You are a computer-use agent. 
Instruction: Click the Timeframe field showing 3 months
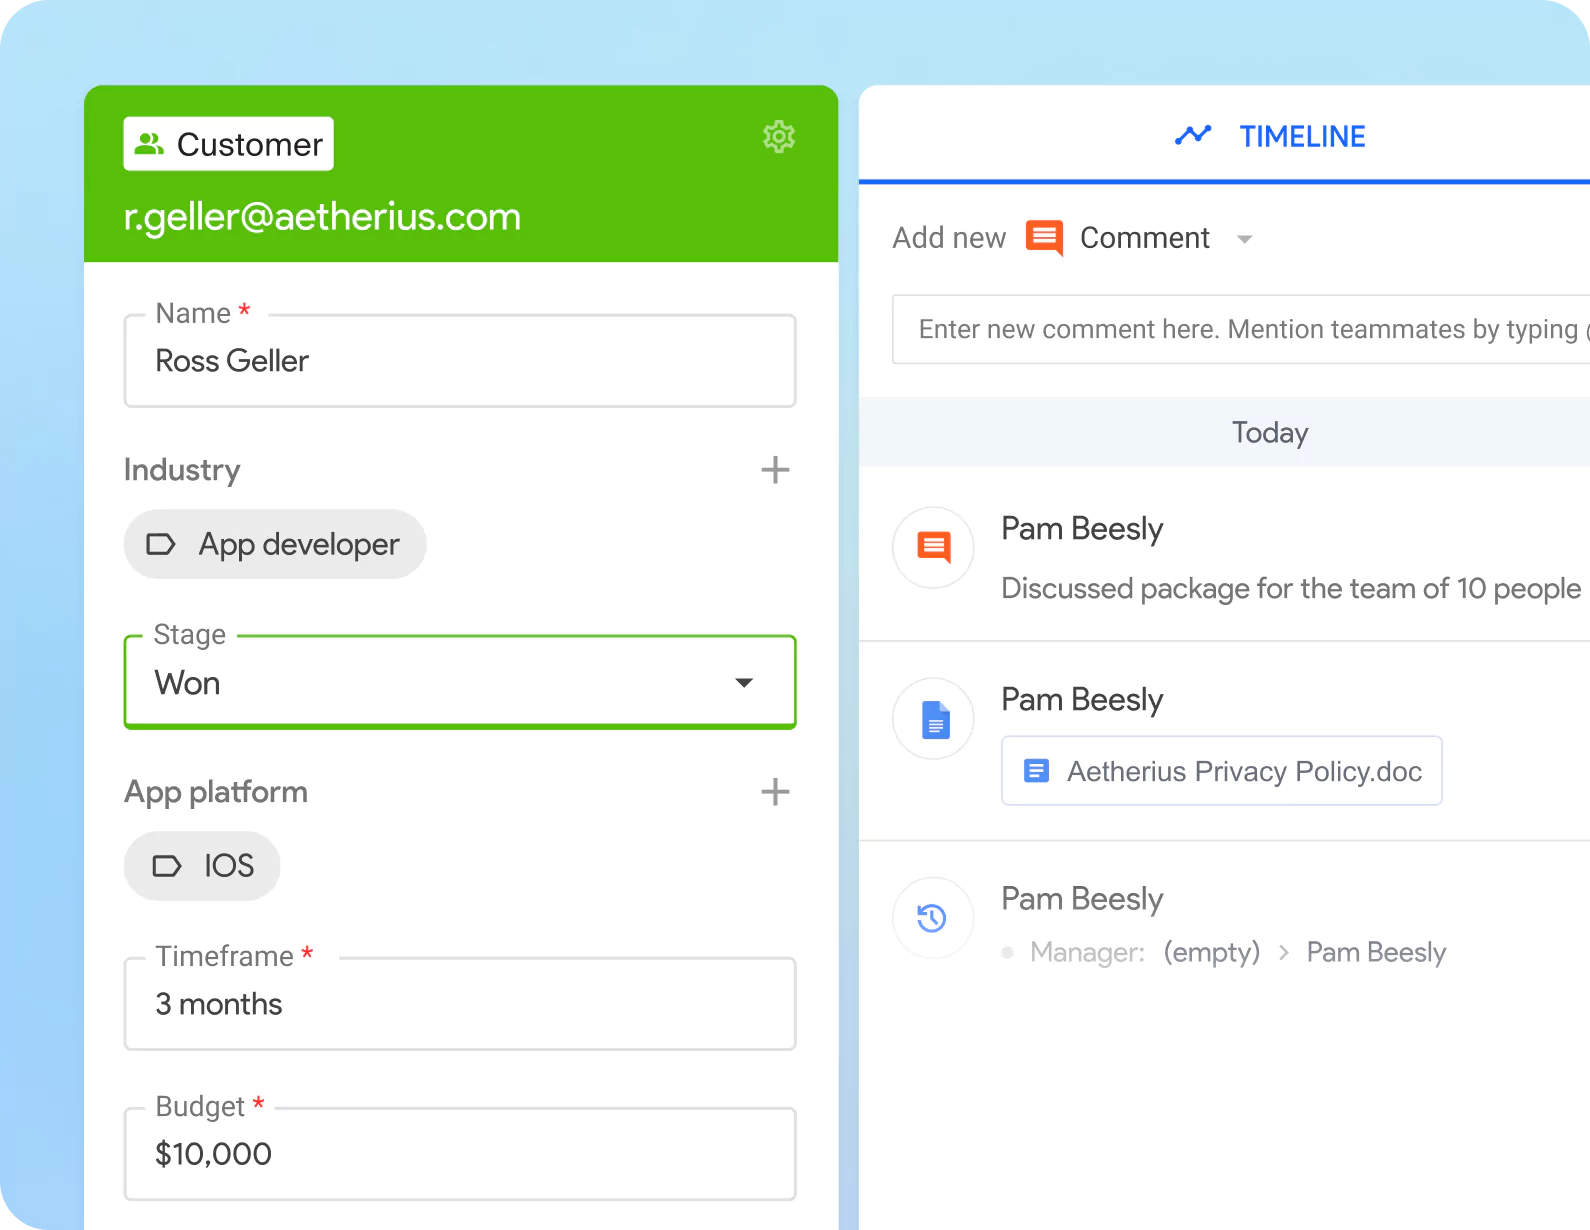[459, 1004]
